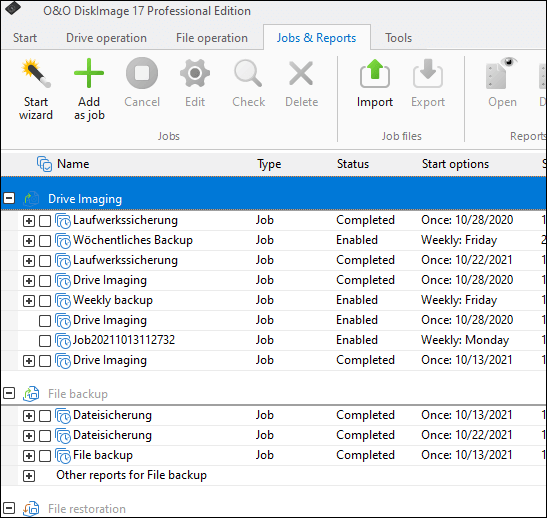Viewport: 547px width, 518px height.
Task: Click the Delete X icon
Action: coord(301,73)
